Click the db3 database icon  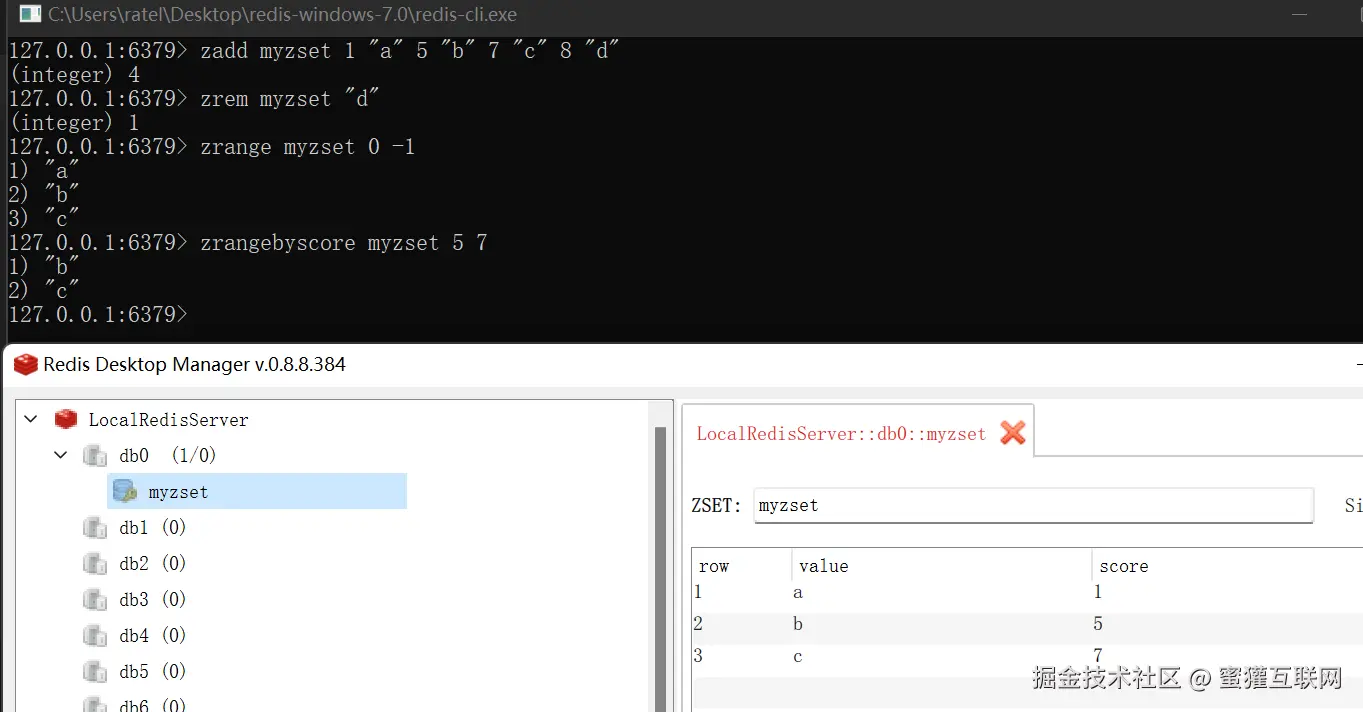tap(95, 600)
